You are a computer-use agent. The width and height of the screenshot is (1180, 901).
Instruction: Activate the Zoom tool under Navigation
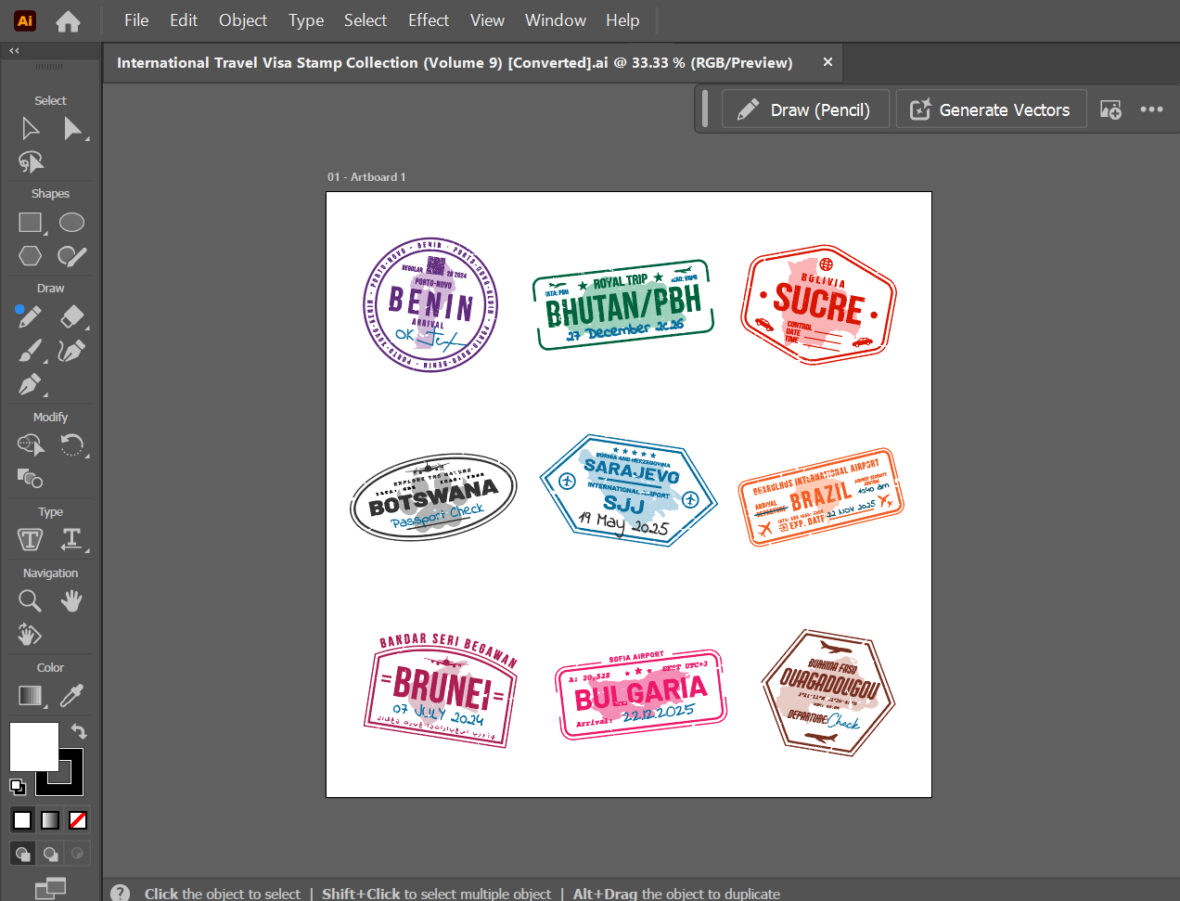tap(30, 600)
